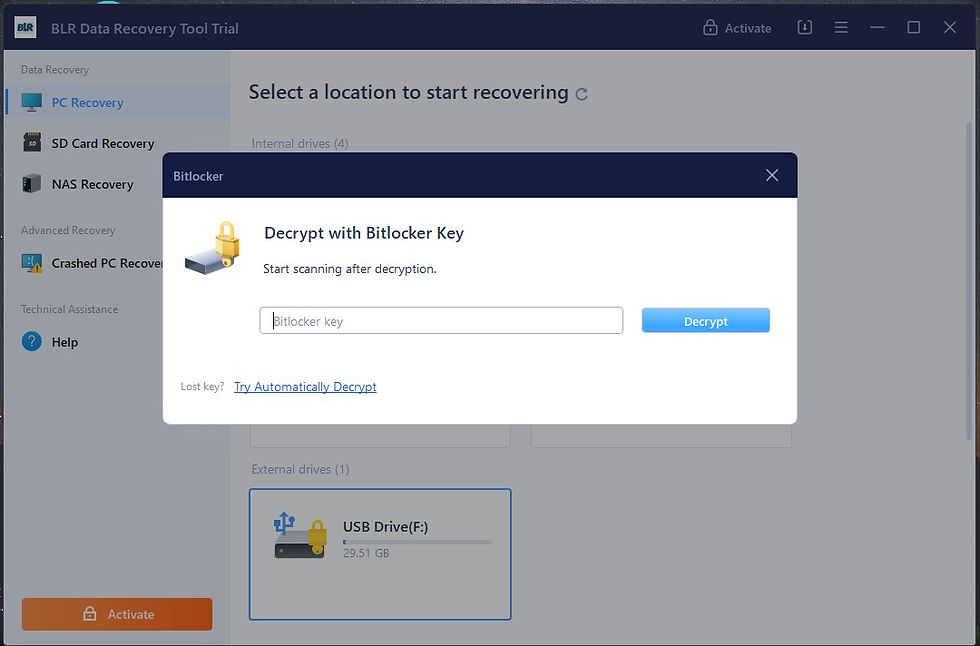Click the BLR app logo icon
The height and width of the screenshot is (646, 980).
click(x=26, y=27)
